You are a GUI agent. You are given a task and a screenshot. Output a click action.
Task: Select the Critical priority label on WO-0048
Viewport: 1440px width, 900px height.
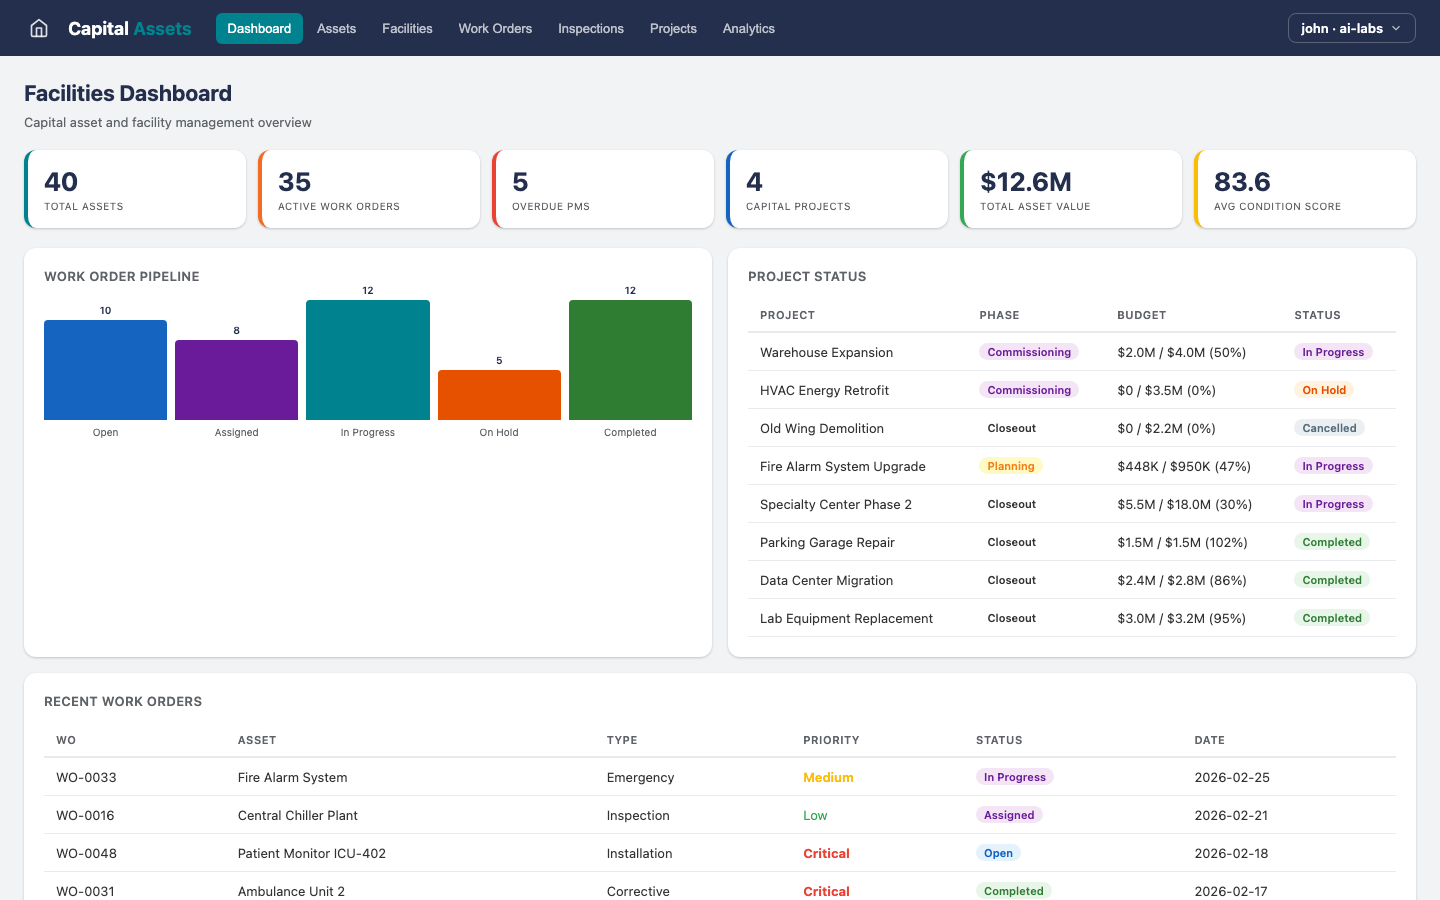[826, 853]
